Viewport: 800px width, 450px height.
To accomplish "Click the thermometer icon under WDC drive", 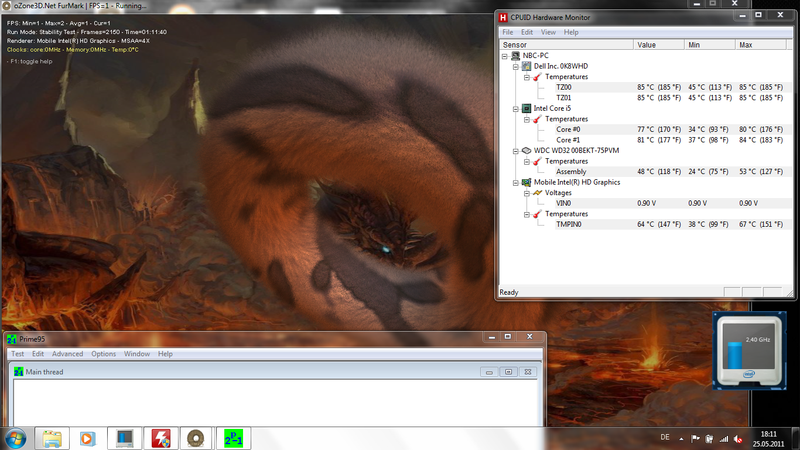I will coord(537,161).
